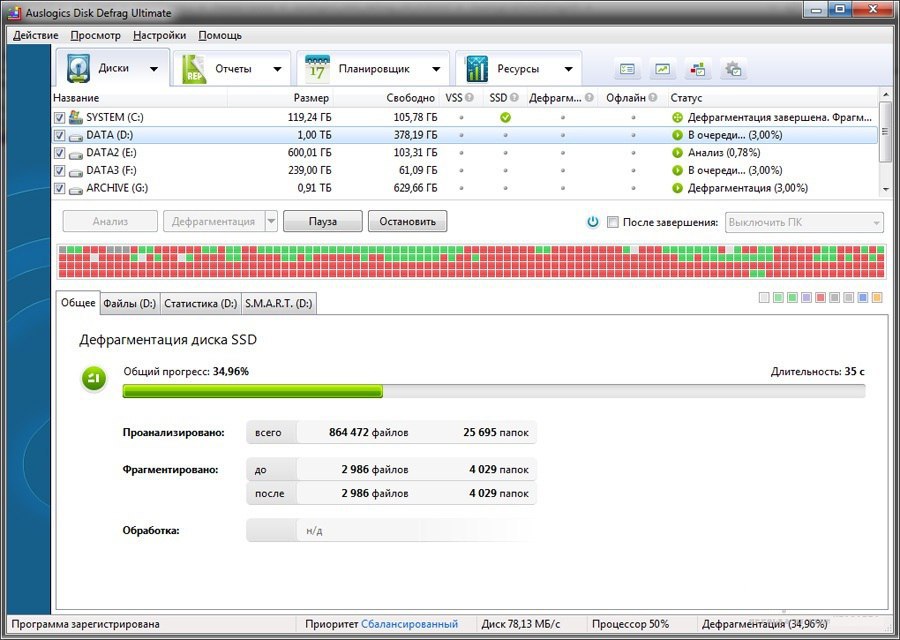Uncheck the DATA3 (F:) drive checkbox
Screen dimensions: 900x640
(59, 170)
